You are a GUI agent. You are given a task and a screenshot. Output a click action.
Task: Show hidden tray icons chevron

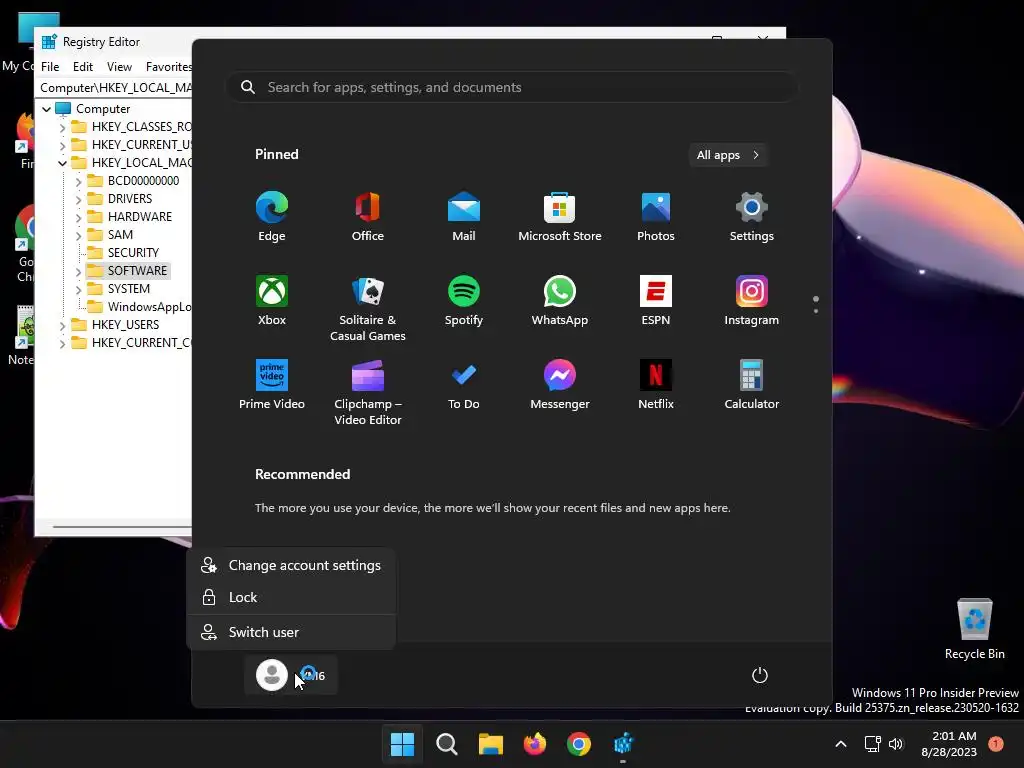(x=841, y=744)
